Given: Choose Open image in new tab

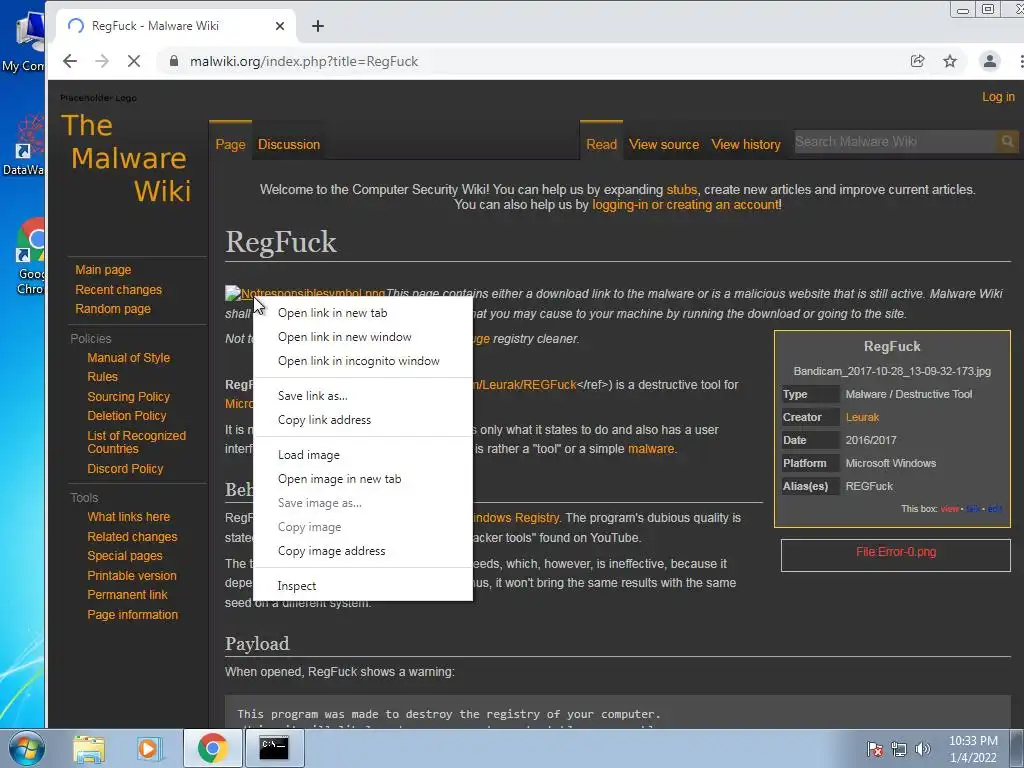Looking at the screenshot, I should tap(339, 479).
